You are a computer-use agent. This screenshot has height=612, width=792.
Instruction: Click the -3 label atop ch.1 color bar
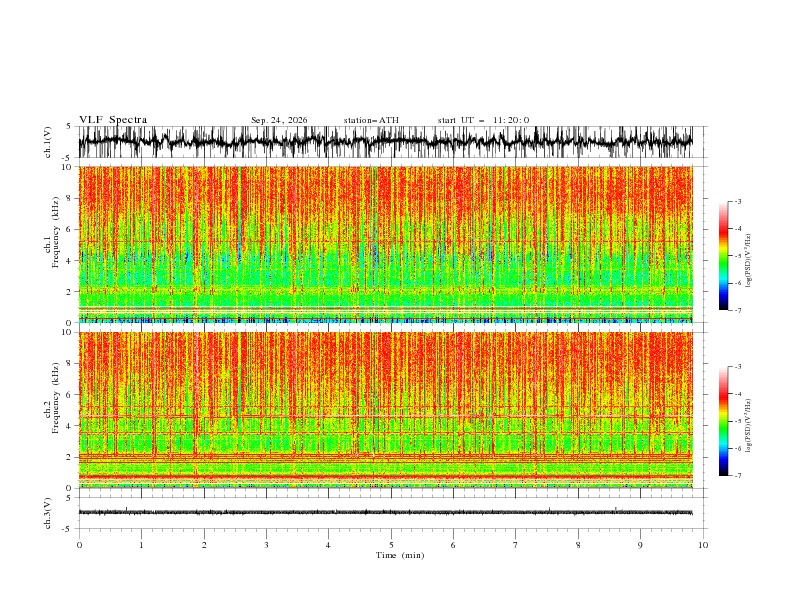pos(737,201)
